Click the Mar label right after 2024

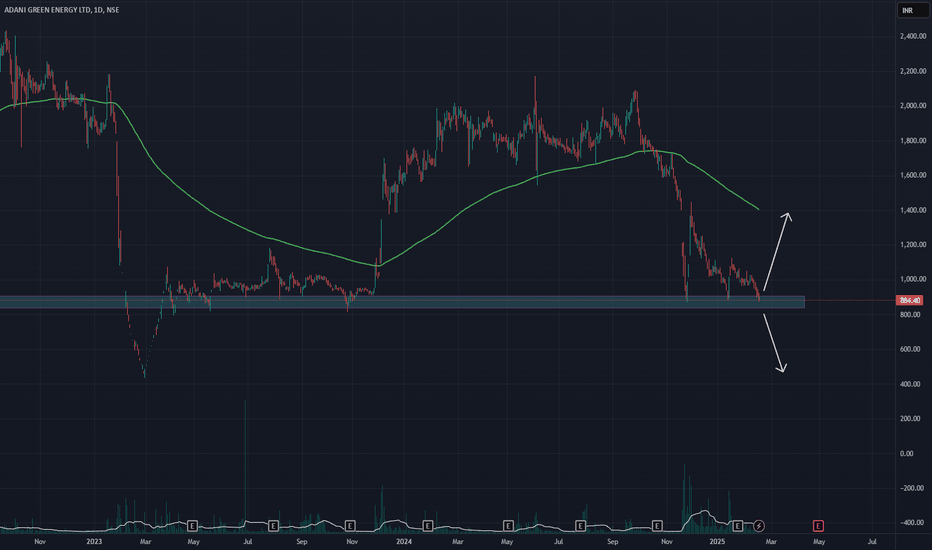coord(457,542)
